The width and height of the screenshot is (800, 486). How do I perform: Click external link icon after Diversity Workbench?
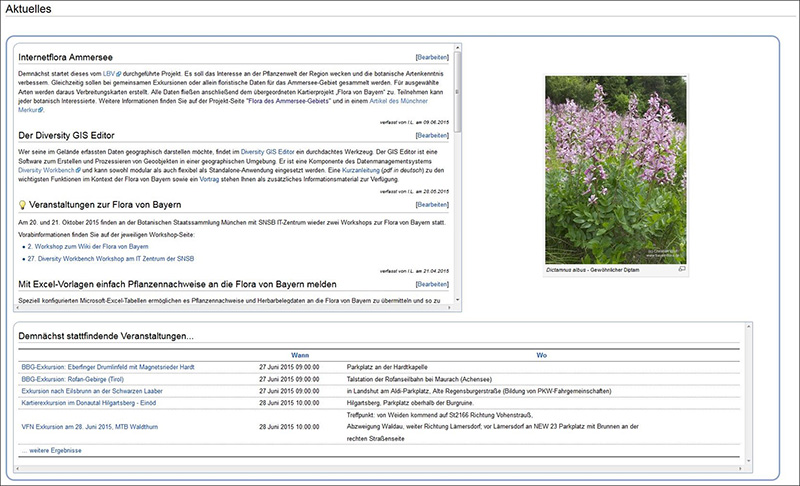pos(78,170)
